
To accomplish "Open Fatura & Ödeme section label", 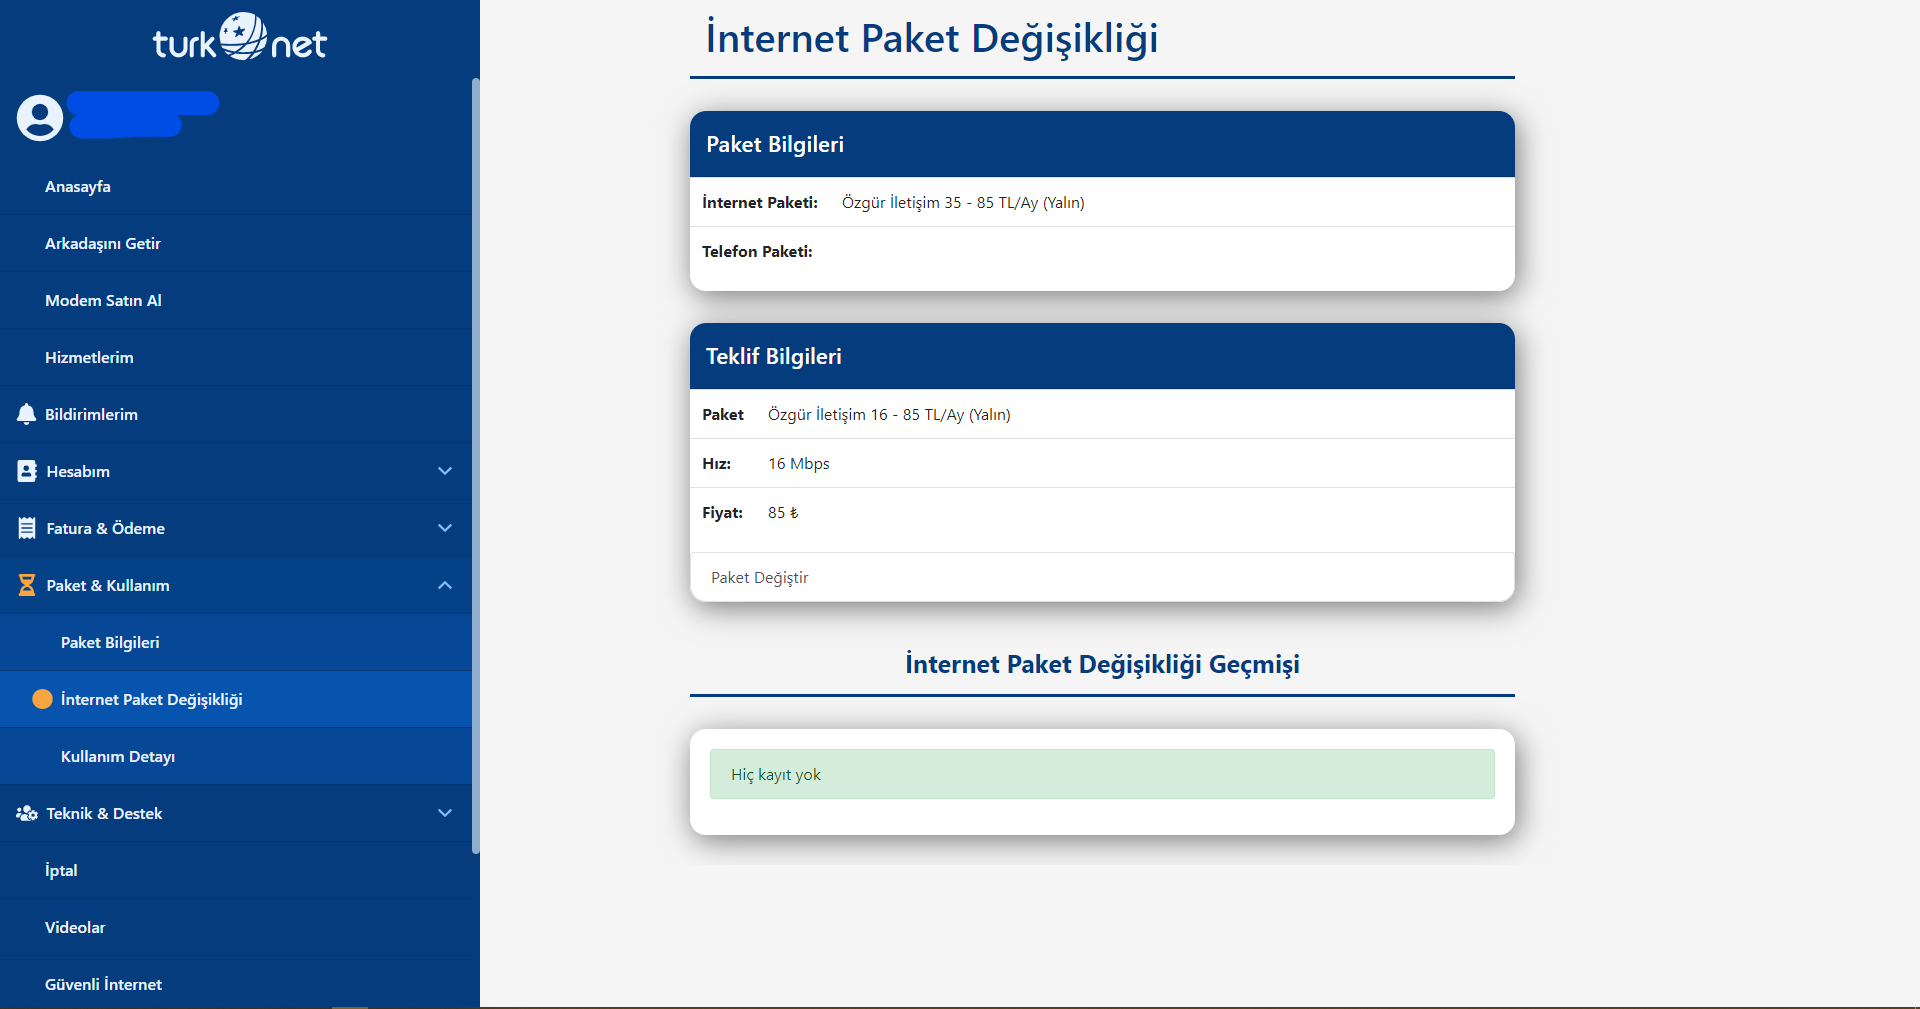I will pos(105,529).
